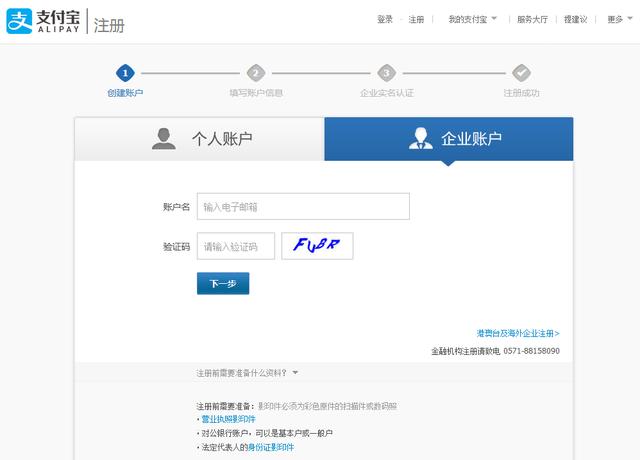Viewport: 640px width, 460px height.
Task: Click phone number text 0571-88158090
Action: pos(531,351)
